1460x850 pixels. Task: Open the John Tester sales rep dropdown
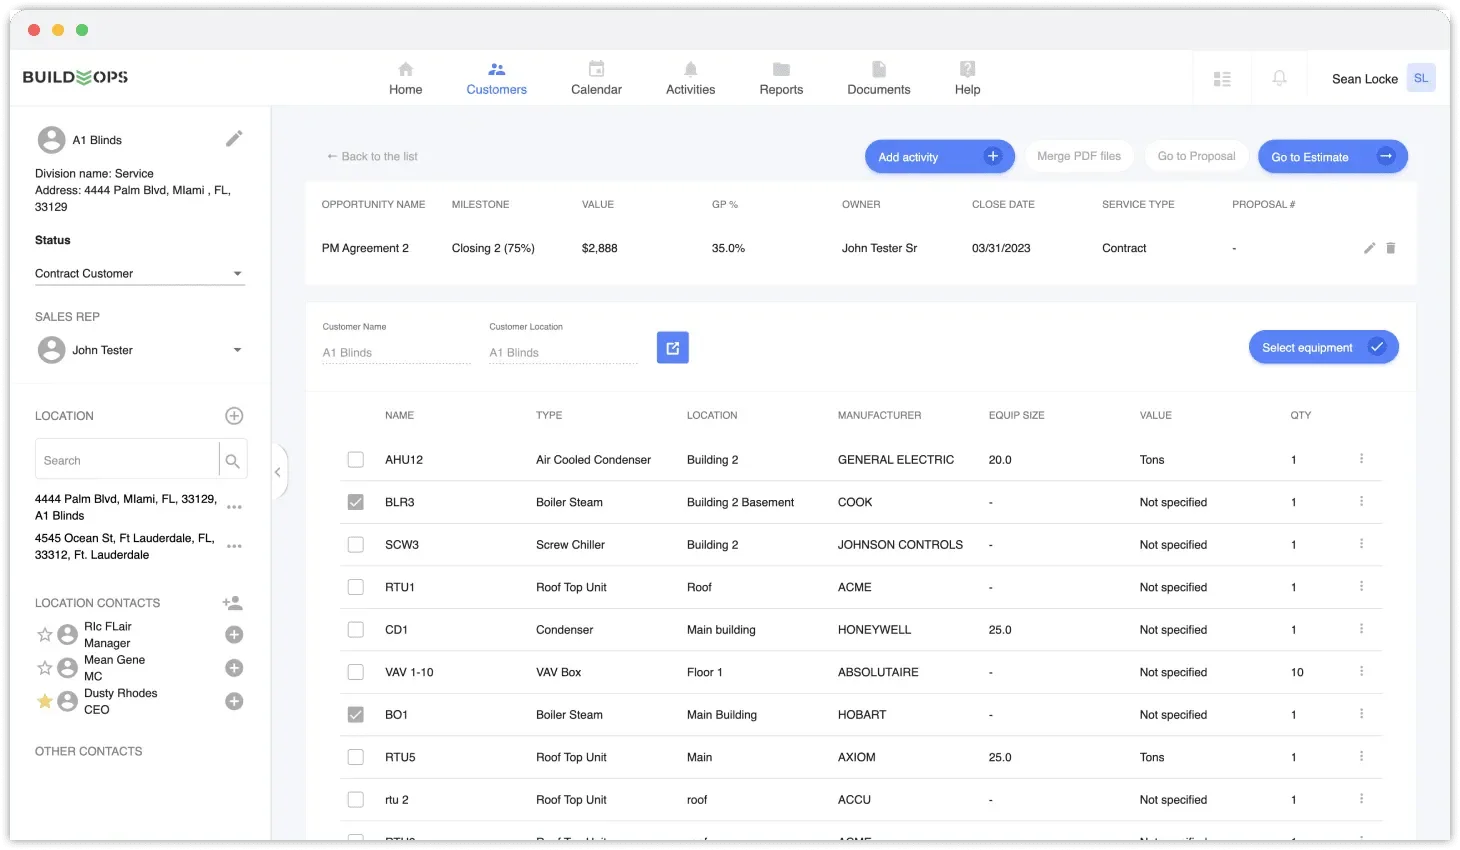(x=237, y=350)
